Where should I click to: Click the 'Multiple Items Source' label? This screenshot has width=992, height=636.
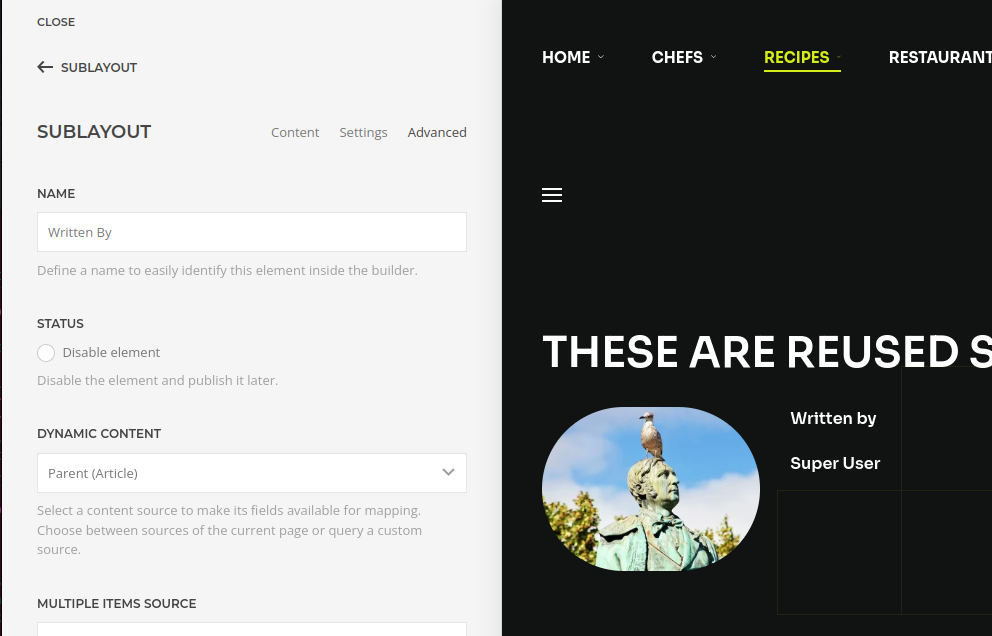tap(116, 604)
